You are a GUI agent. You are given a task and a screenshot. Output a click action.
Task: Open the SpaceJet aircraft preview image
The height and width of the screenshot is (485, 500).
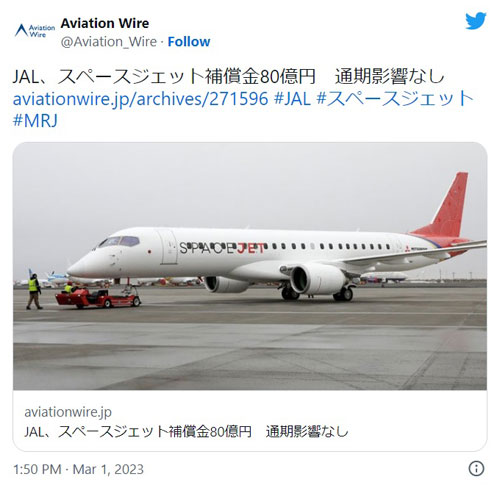[250, 266]
